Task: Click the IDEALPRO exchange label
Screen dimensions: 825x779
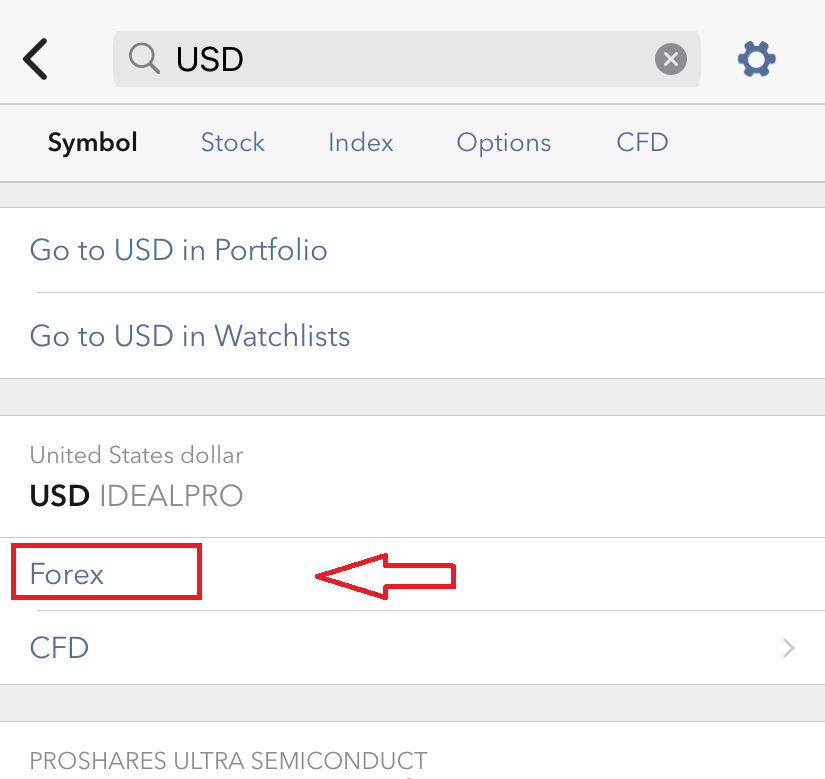Action: point(171,495)
